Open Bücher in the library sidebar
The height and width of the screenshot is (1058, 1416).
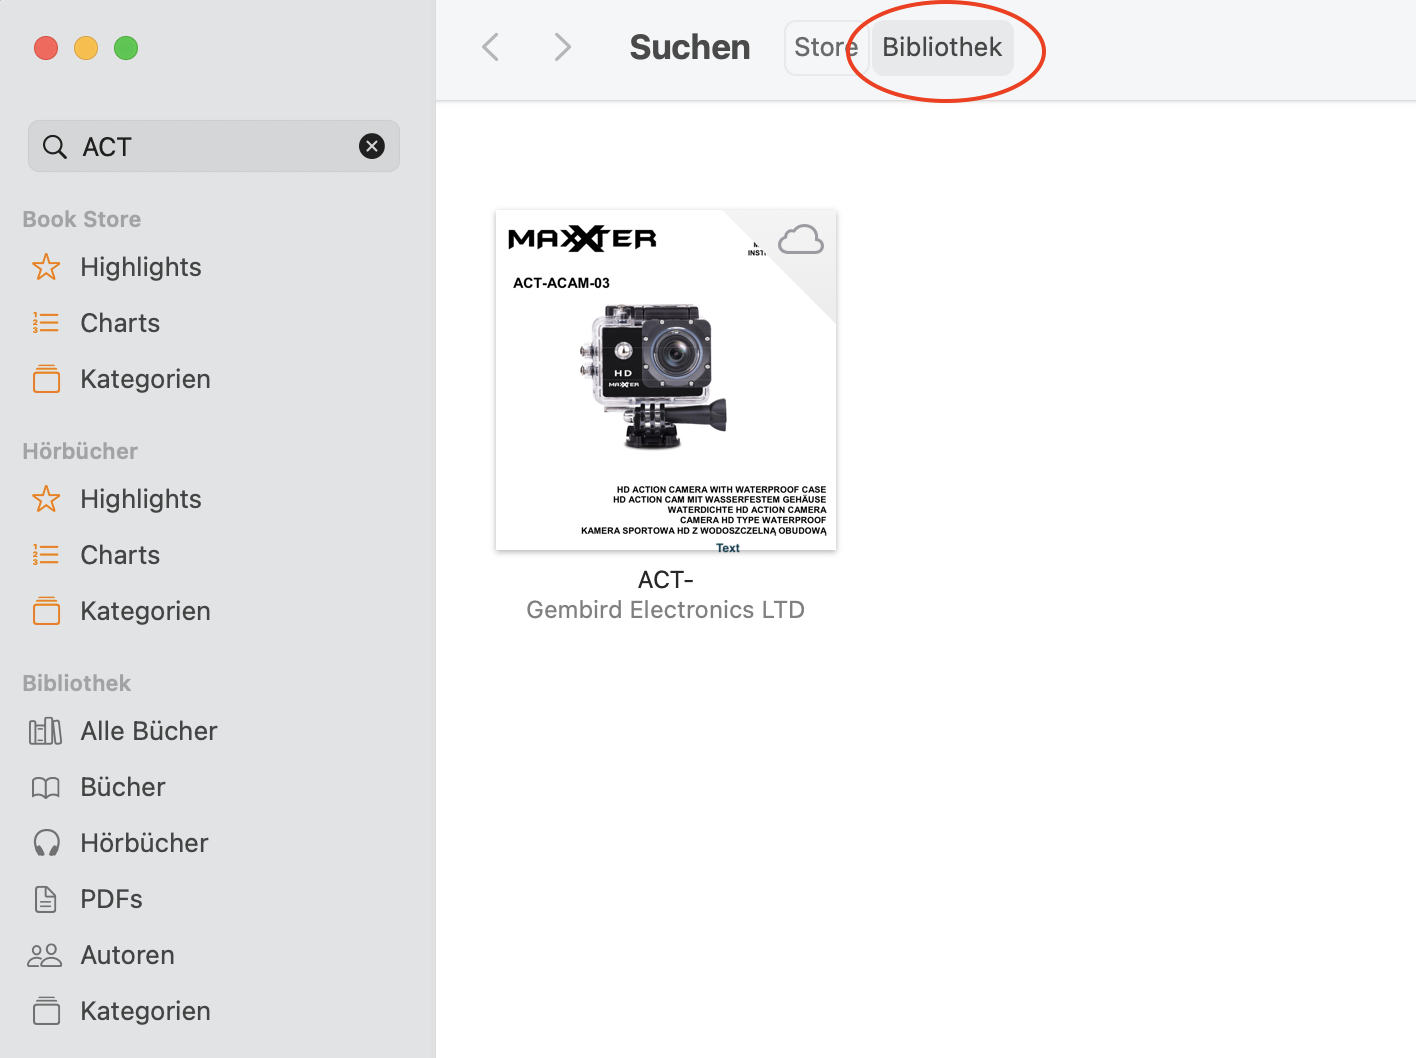[x=123, y=787]
